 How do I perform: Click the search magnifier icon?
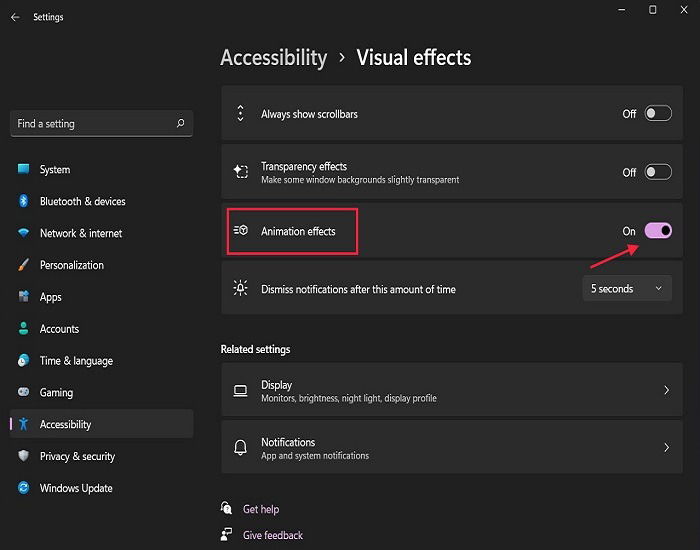(x=180, y=123)
